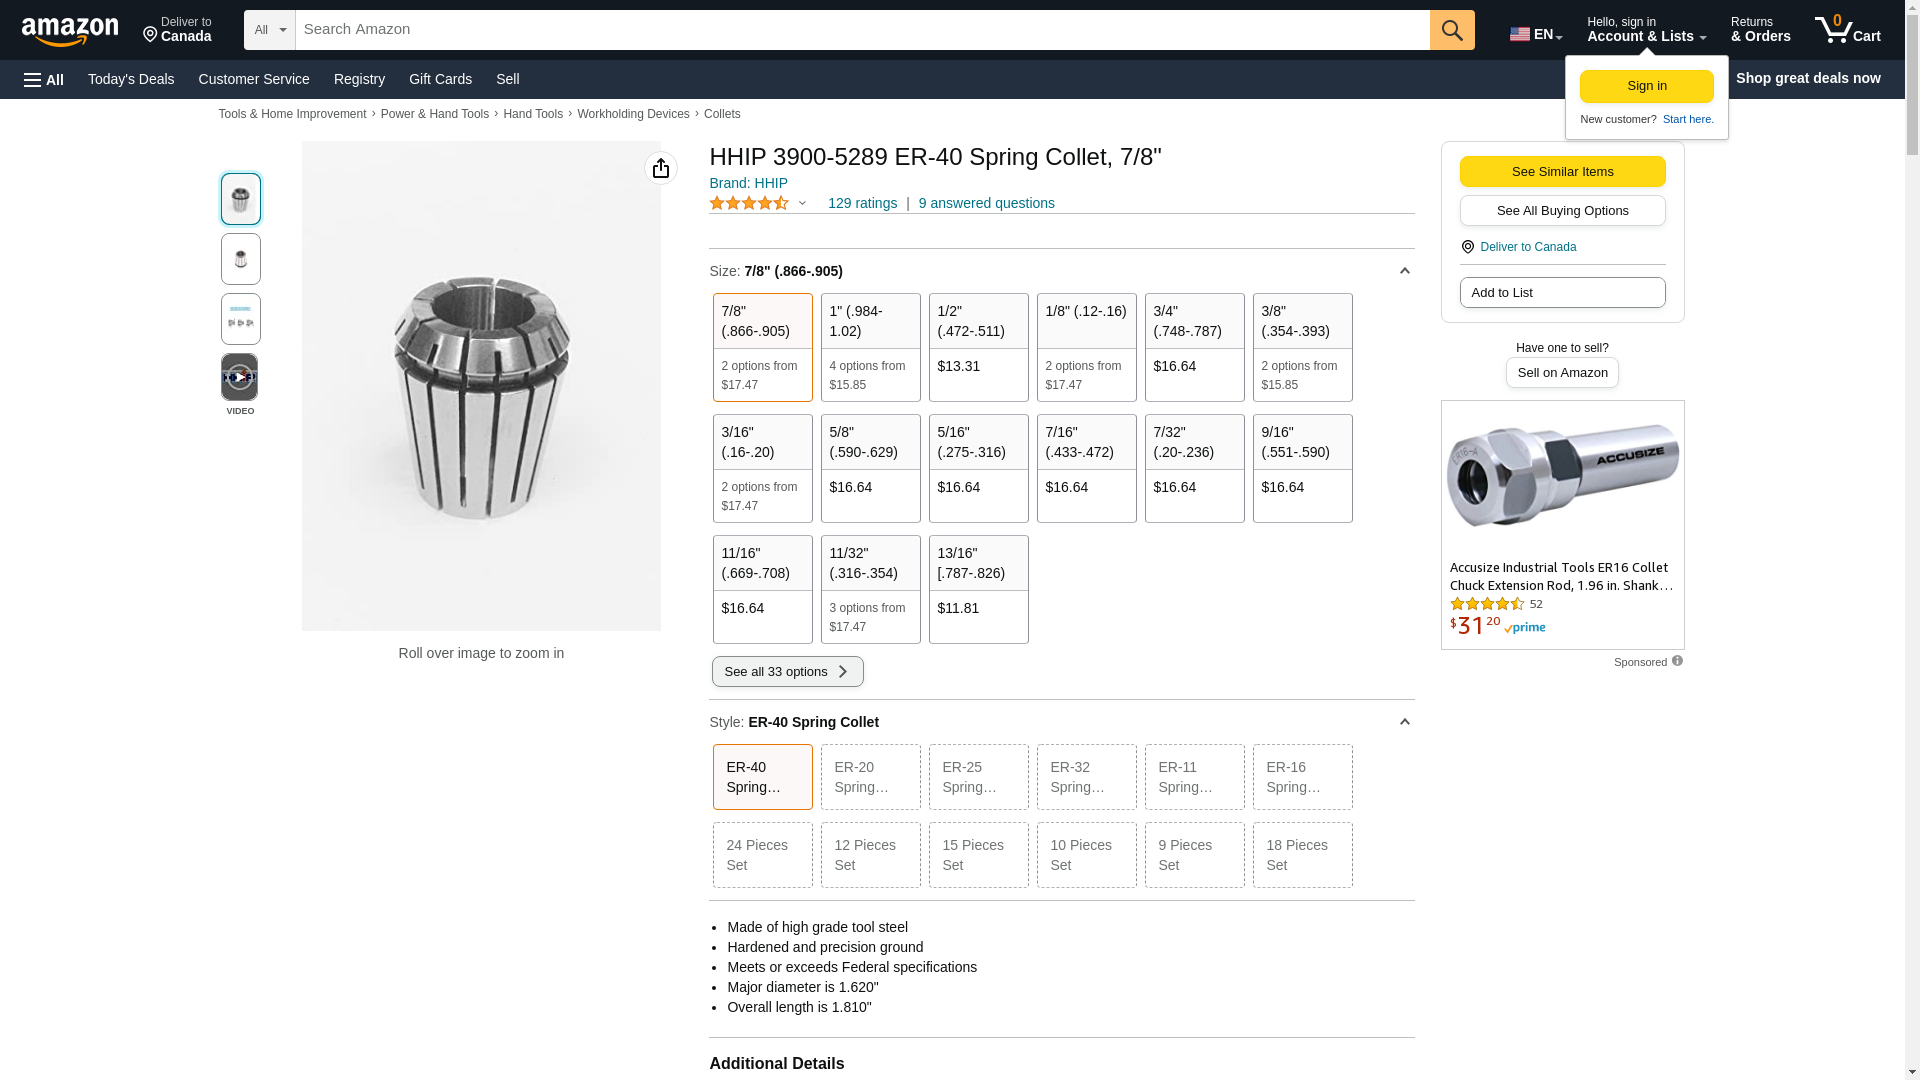Open the All hamburger menu
Image resolution: width=1920 pixels, height=1080 pixels.
pyautogui.click(x=44, y=79)
